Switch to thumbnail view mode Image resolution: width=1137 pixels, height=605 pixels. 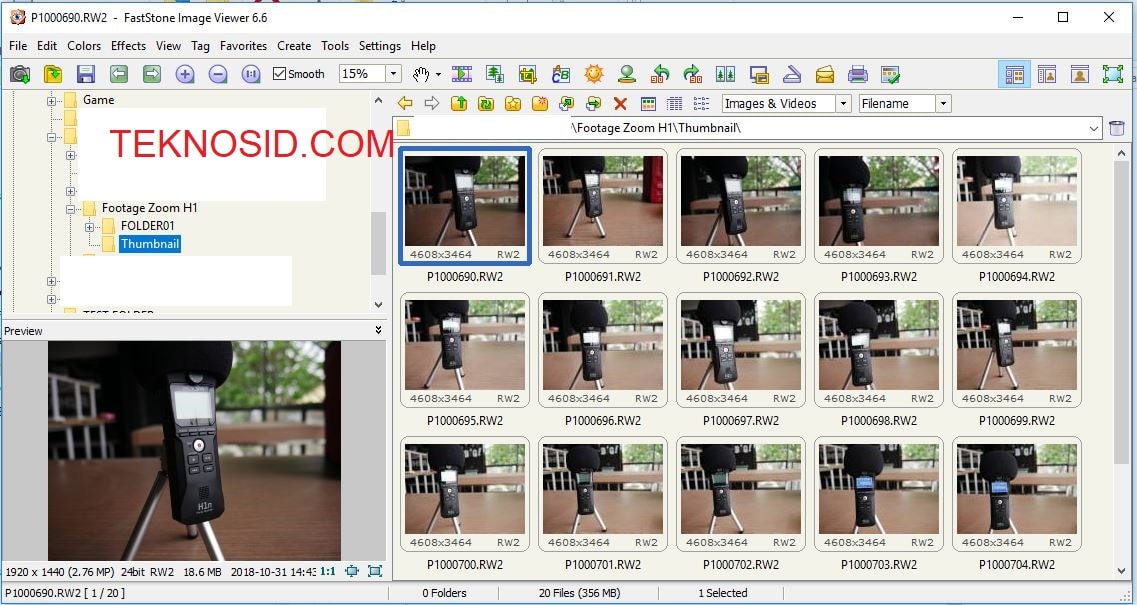648,104
